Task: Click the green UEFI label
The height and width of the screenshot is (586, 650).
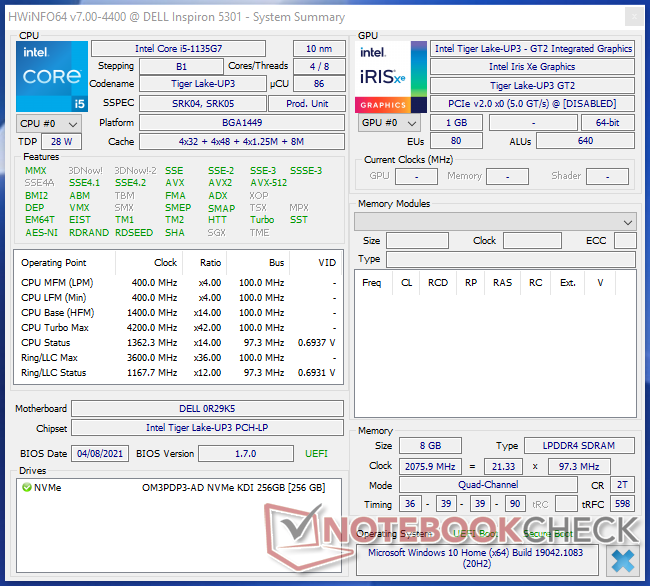Action: [316, 453]
